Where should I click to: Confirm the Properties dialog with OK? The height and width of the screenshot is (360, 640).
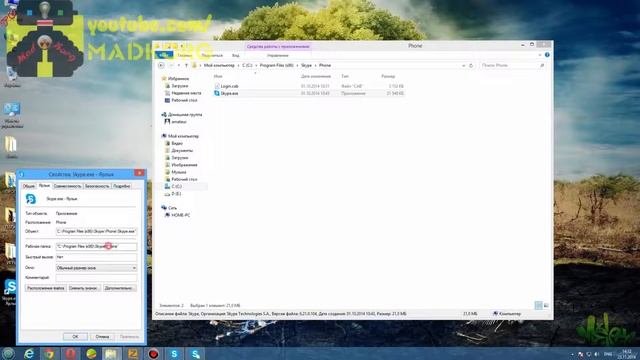[x=75, y=337]
